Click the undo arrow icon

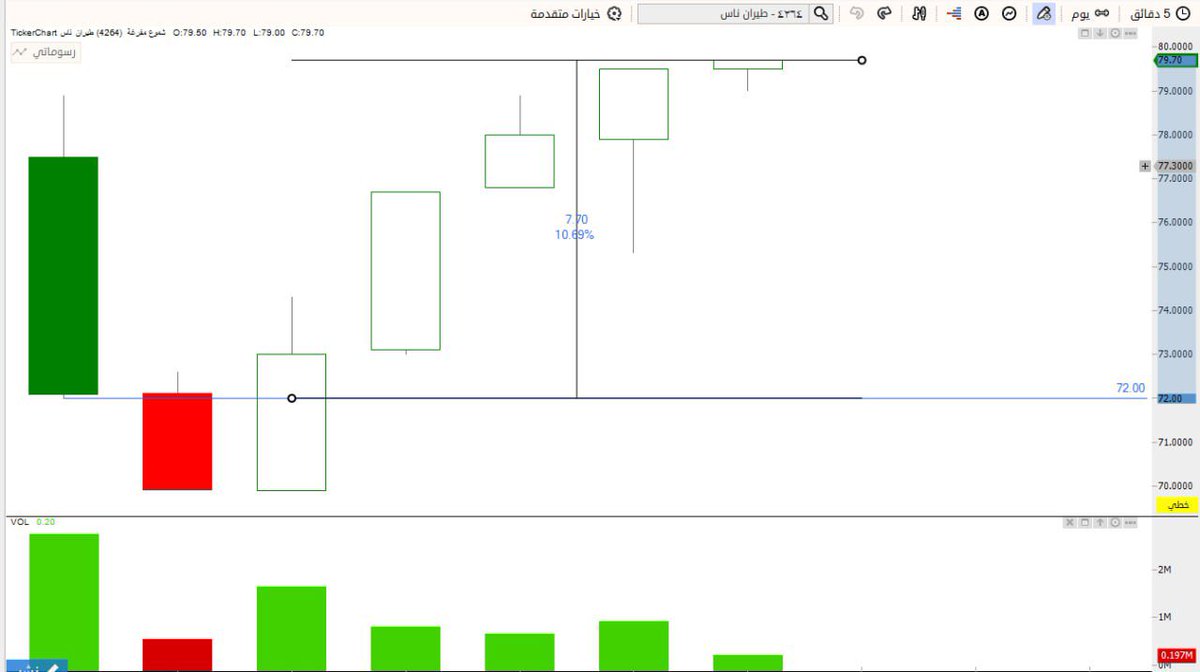pos(856,13)
